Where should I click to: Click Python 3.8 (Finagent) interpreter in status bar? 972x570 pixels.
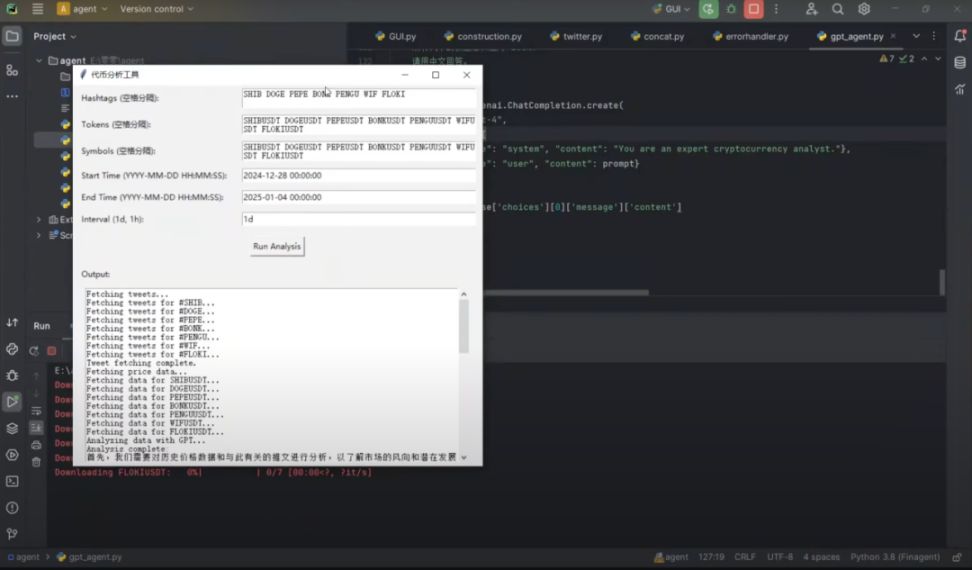coord(895,557)
